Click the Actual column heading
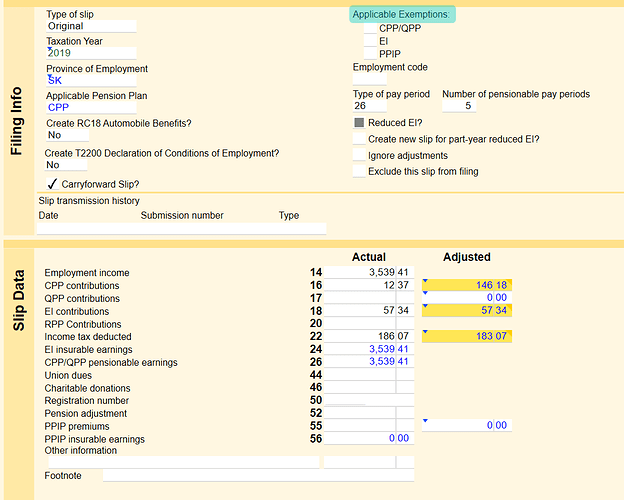Screen dimensions: 624x500 369,257
